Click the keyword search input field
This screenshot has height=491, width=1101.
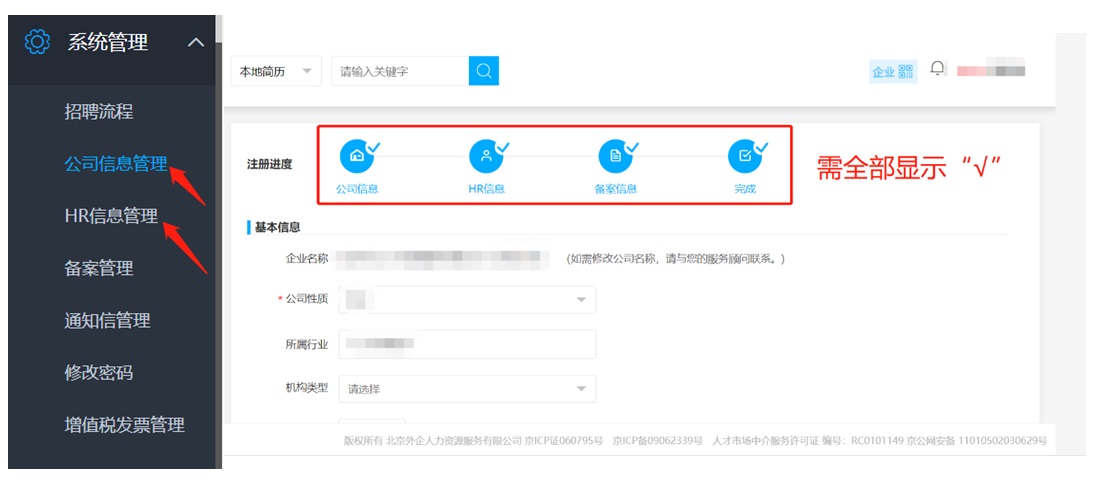click(400, 72)
